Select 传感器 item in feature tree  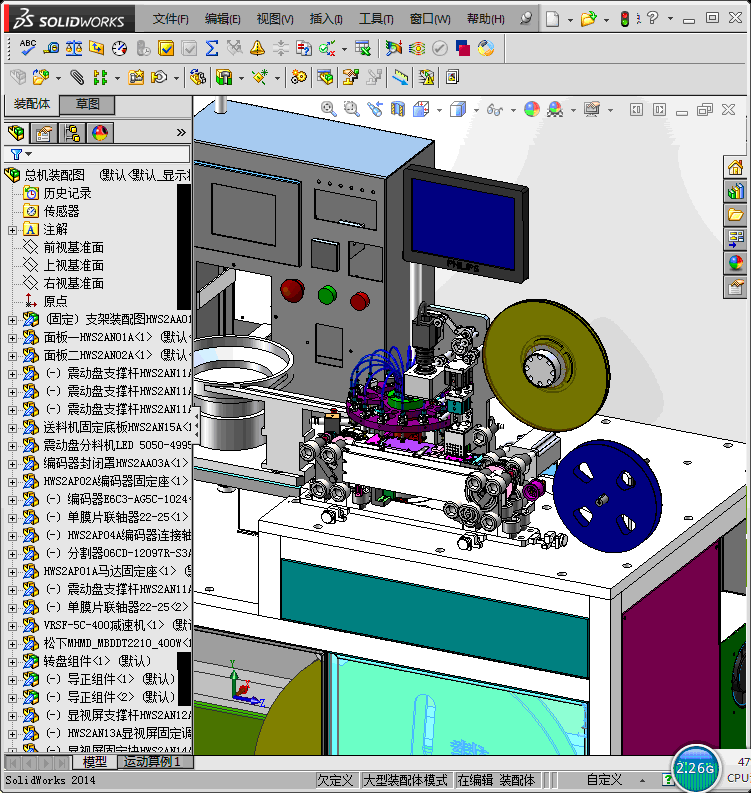pyautogui.click(x=61, y=211)
